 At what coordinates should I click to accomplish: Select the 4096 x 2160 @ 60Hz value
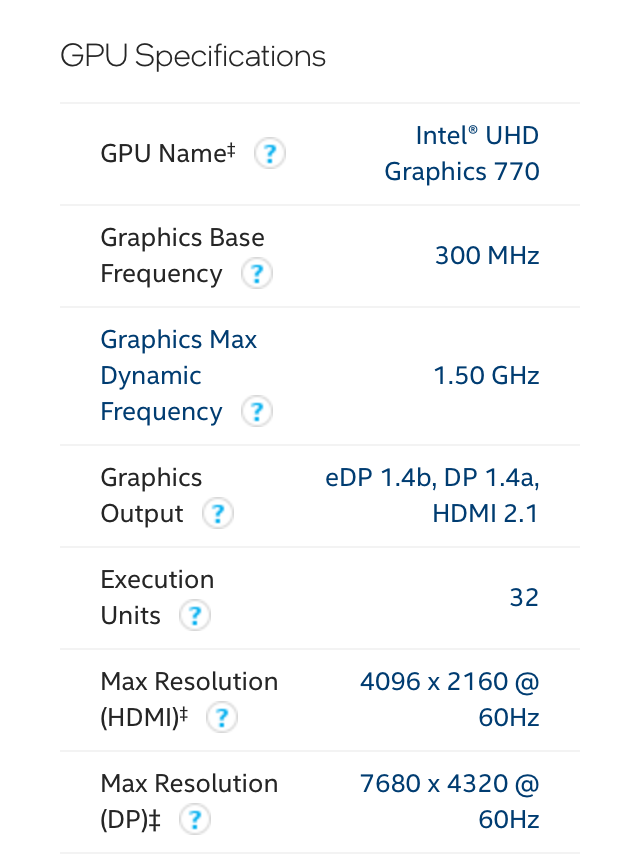click(x=449, y=700)
